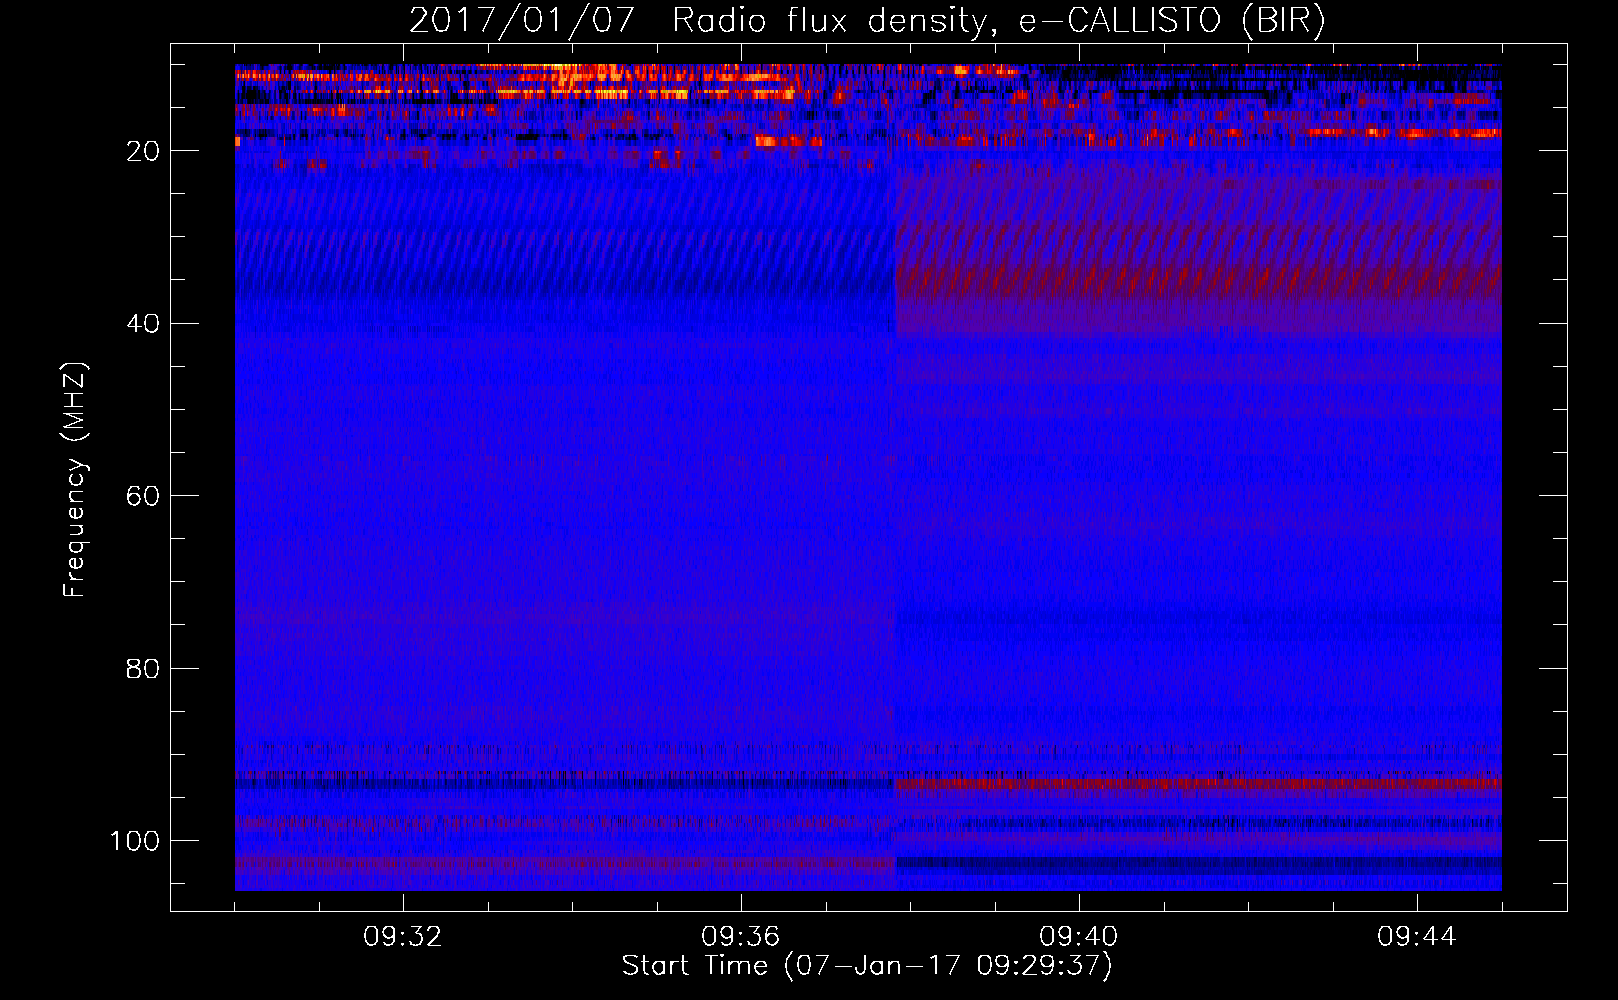This screenshot has height=1000, width=1618.
Task: Click the 09:32 time tick label
Action: tap(403, 937)
